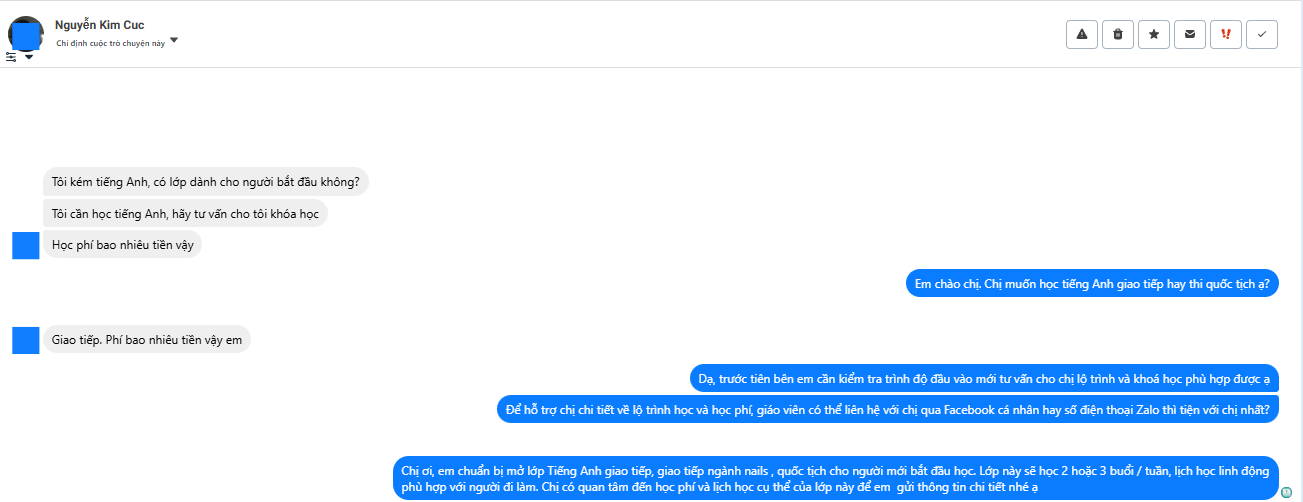The image size is (1303, 502).
Task: Click the seen-receipt icon by the last message
Action: [1286, 491]
